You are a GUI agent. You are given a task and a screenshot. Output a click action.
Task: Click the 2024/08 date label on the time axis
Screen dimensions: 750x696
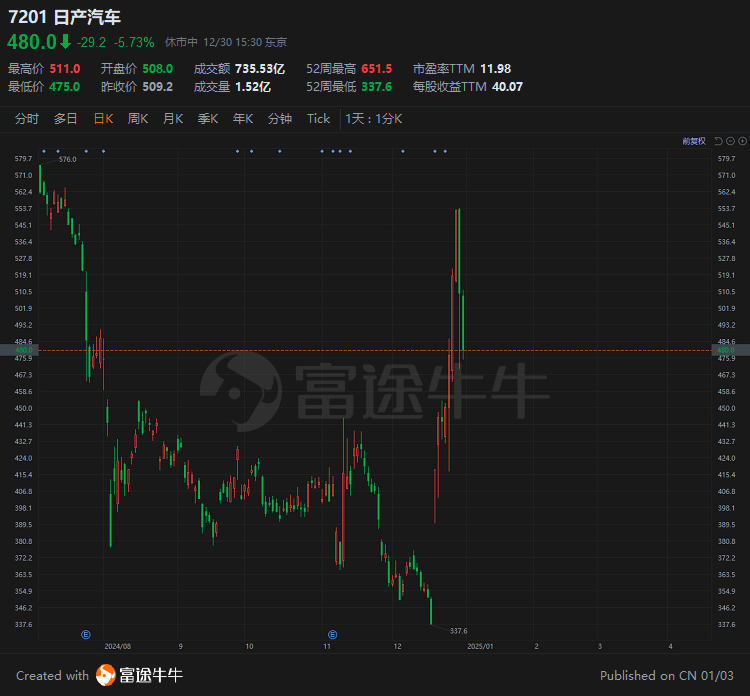point(118,646)
